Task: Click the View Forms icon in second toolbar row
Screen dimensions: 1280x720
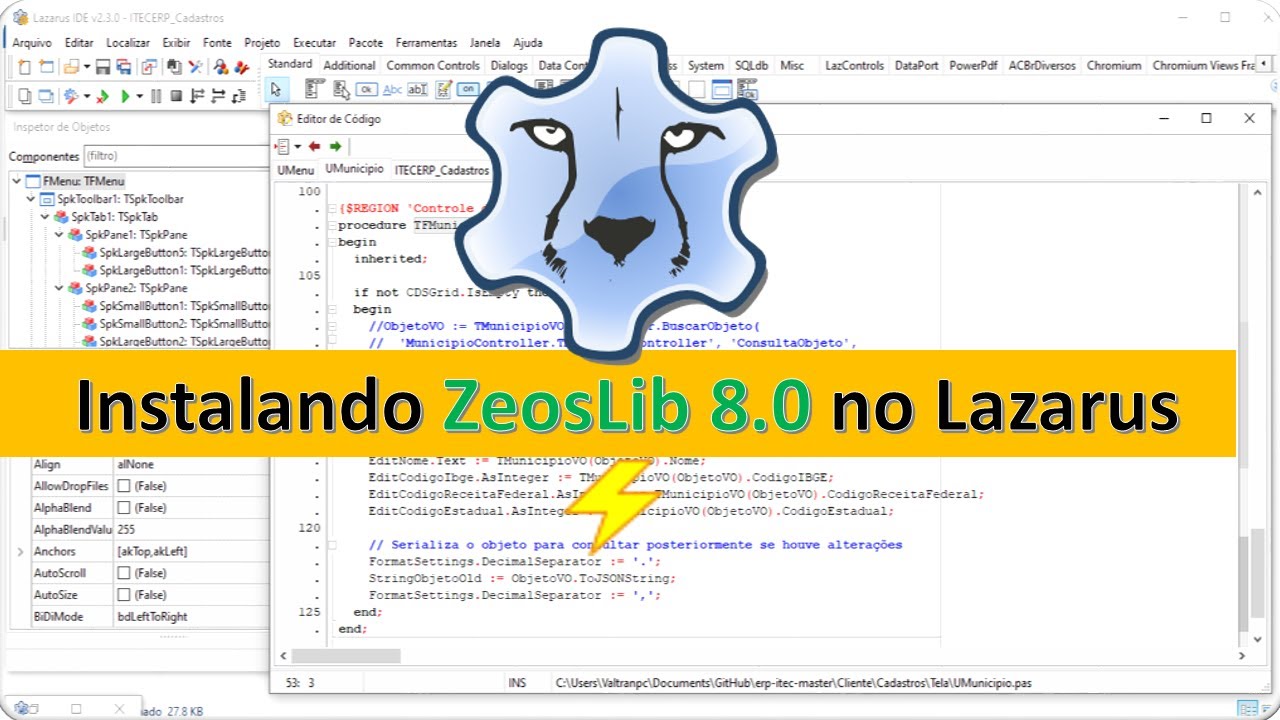Action: (x=46, y=96)
